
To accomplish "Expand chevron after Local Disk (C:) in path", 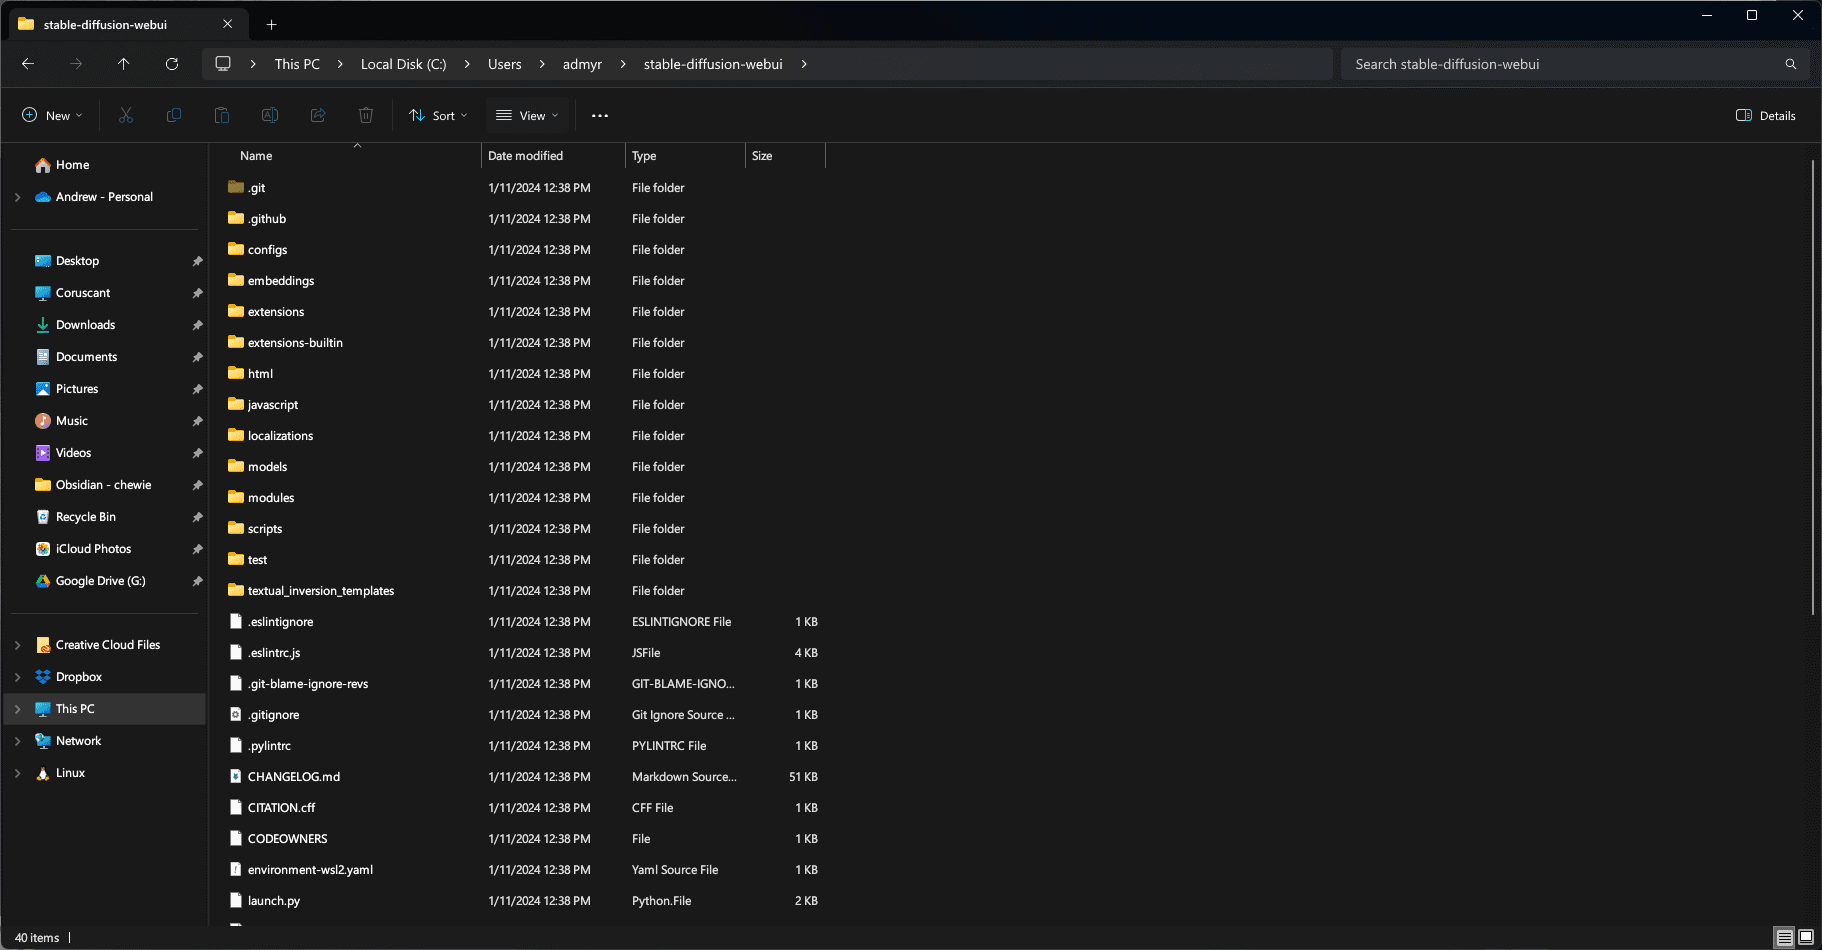I will coord(467,64).
